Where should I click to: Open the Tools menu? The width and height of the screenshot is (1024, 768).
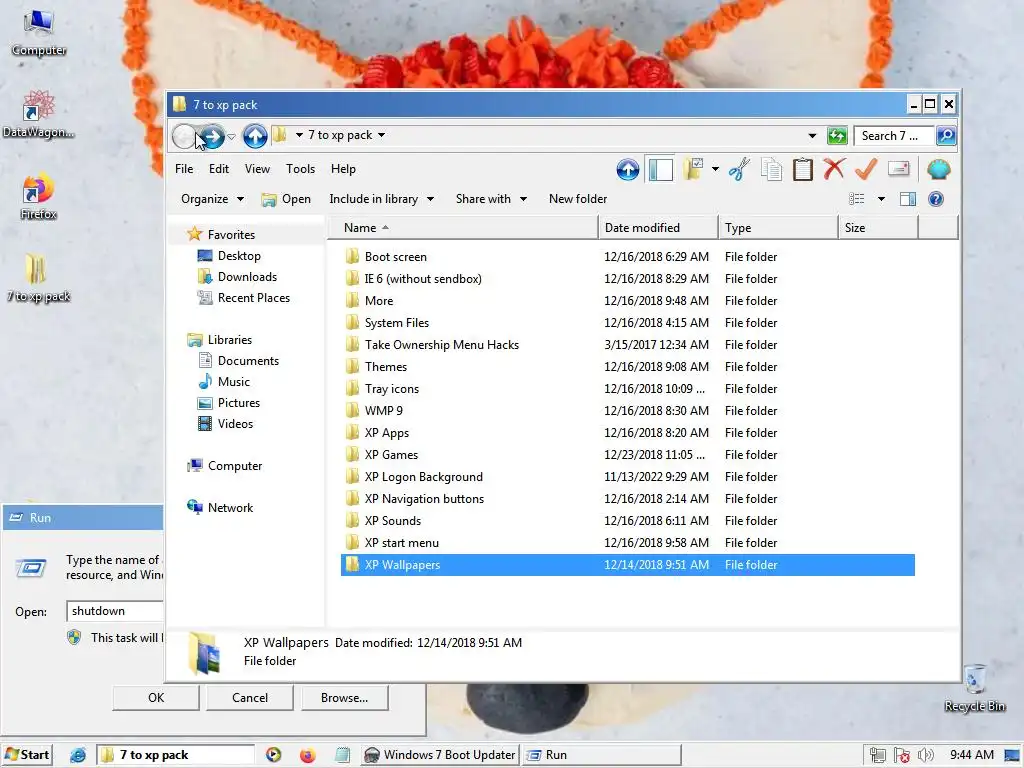point(300,168)
